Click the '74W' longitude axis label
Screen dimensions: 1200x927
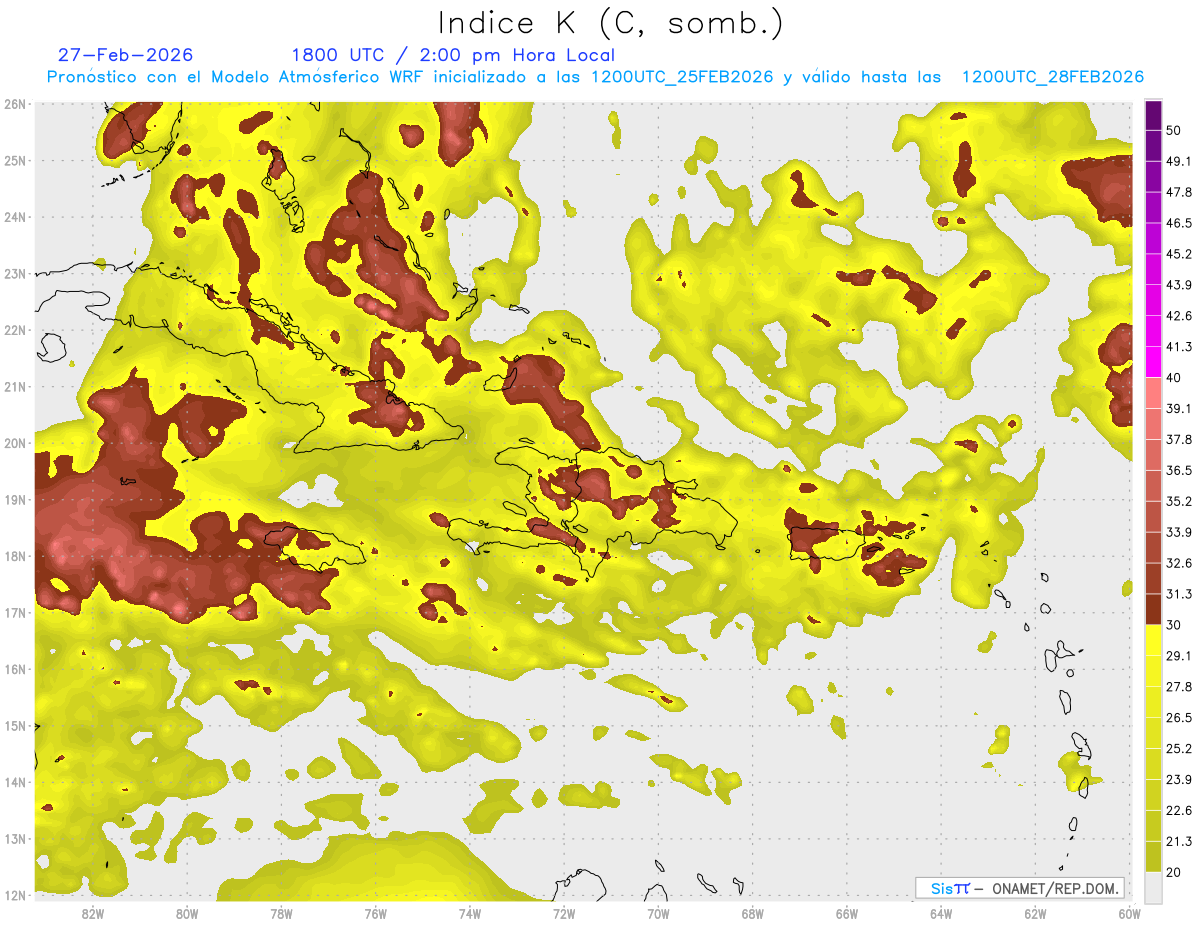tap(470, 913)
